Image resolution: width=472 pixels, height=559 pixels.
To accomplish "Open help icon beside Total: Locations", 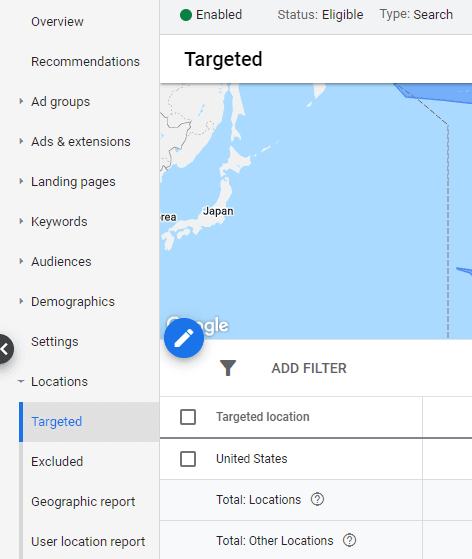I will (317, 499).
